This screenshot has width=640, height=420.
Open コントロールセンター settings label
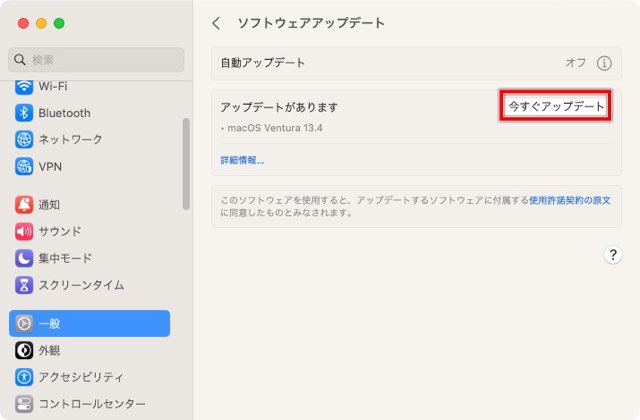92,404
